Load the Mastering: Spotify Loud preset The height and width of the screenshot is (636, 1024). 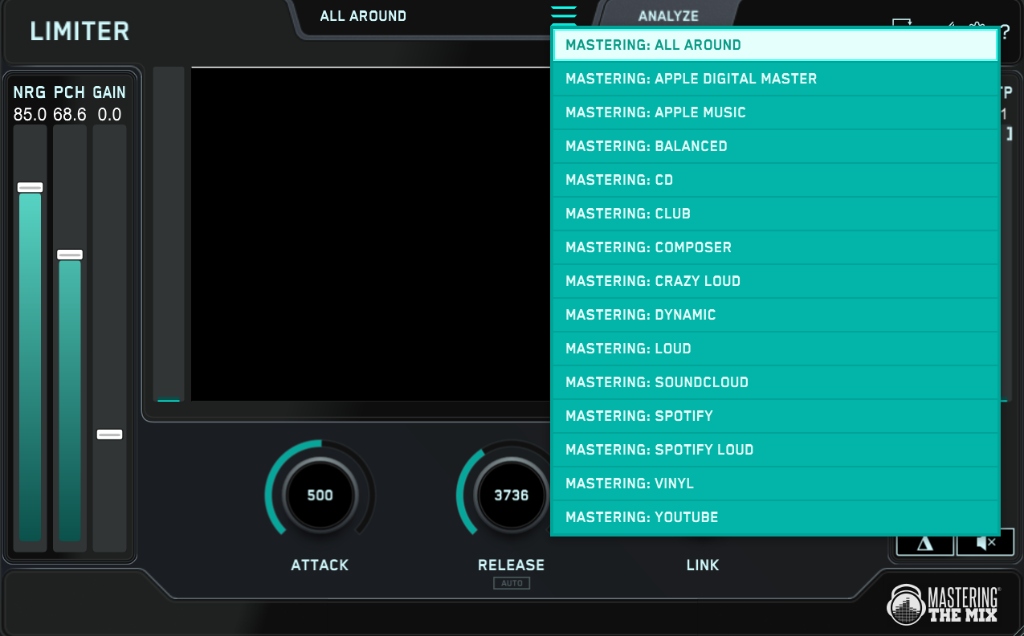pos(775,450)
